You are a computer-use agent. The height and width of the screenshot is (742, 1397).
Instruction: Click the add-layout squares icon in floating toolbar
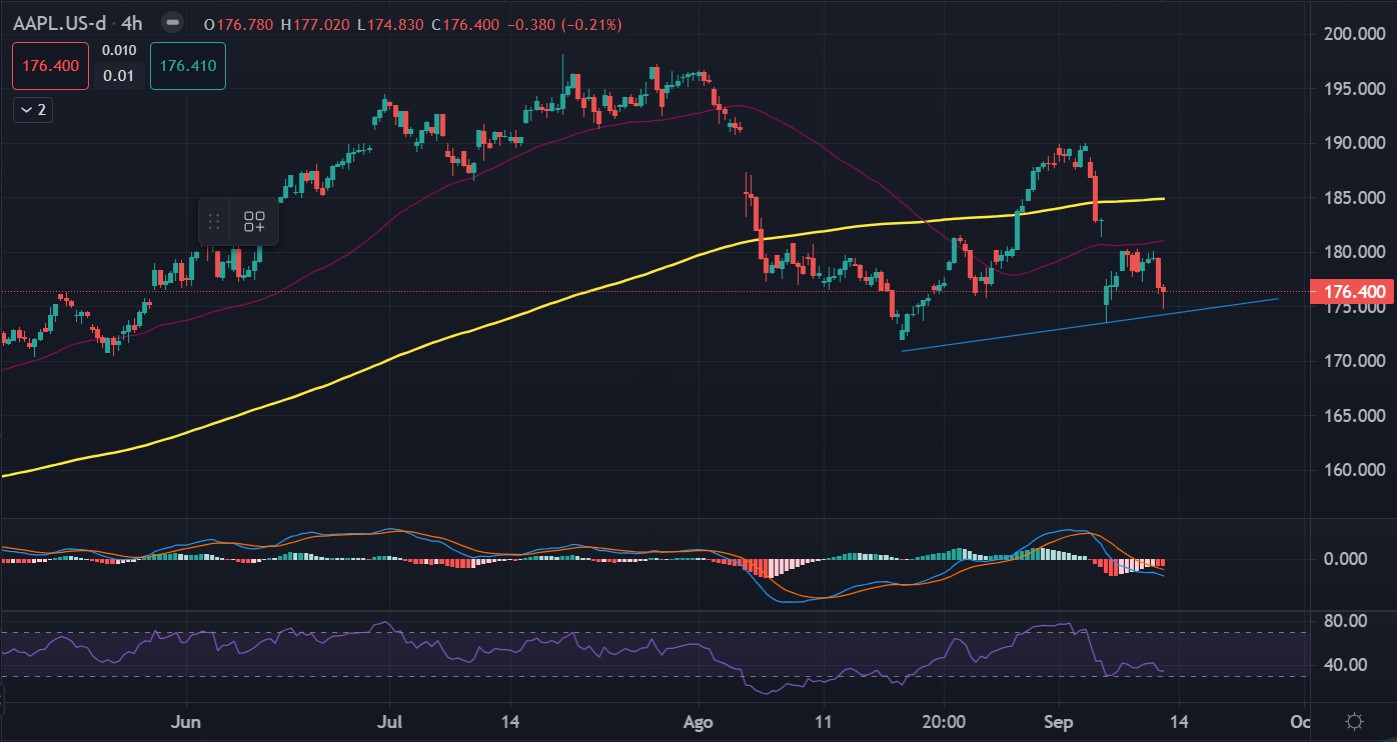click(254, 222)
